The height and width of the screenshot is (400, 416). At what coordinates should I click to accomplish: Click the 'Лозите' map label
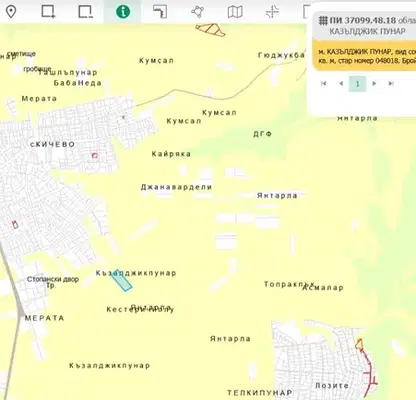(x=332, y=386)
